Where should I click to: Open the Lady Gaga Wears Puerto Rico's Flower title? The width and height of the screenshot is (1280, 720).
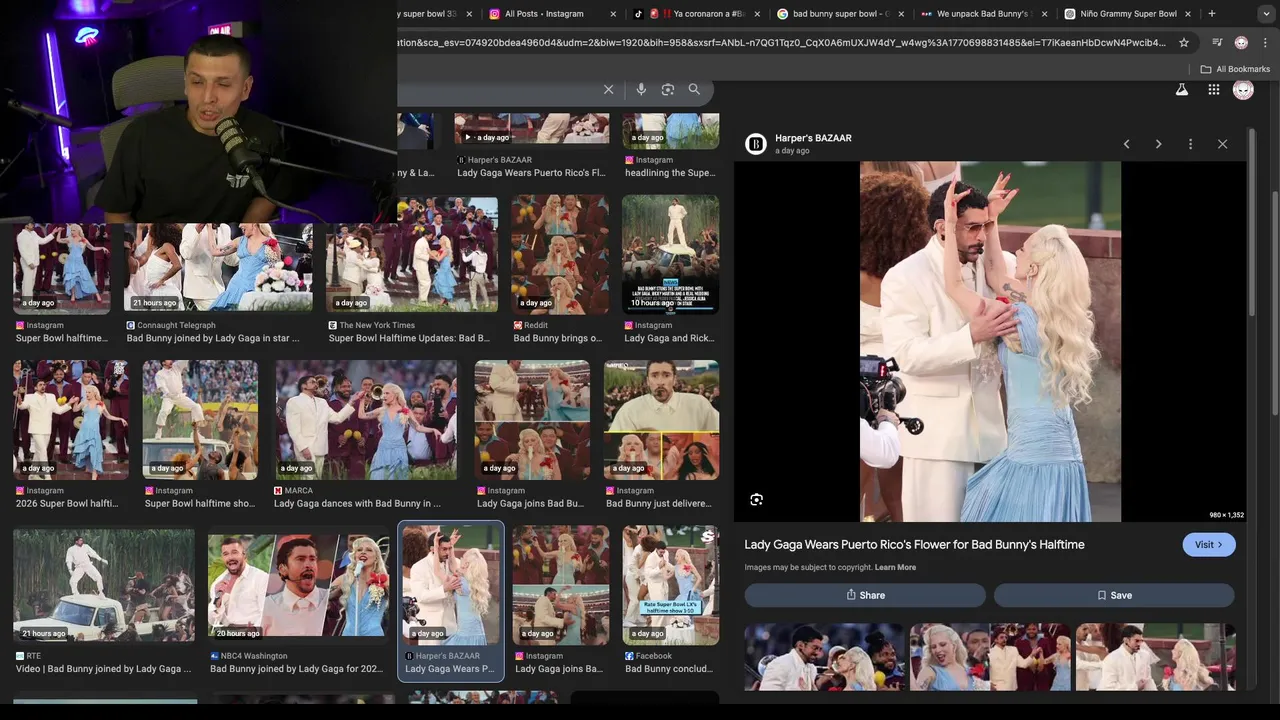[914, 545]
